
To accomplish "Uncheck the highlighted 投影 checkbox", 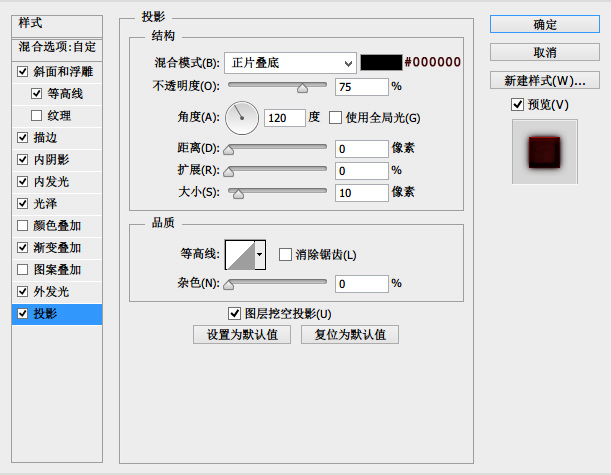I will (23, 314).
